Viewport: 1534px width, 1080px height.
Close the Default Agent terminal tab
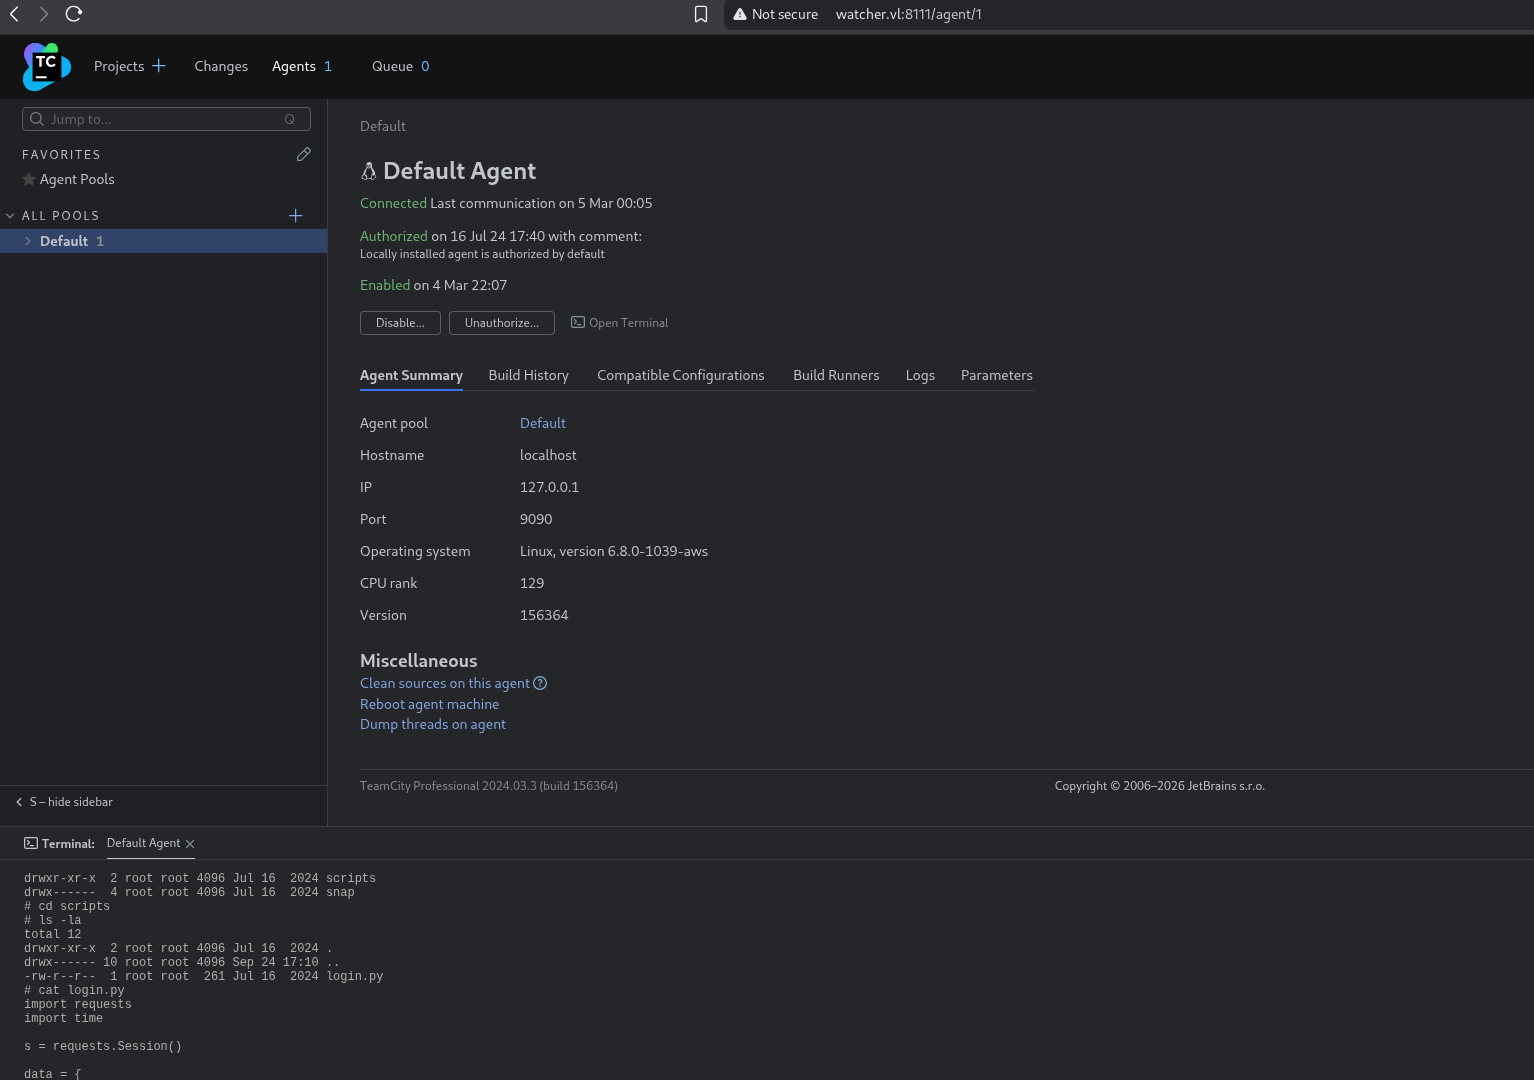point(190,844)
